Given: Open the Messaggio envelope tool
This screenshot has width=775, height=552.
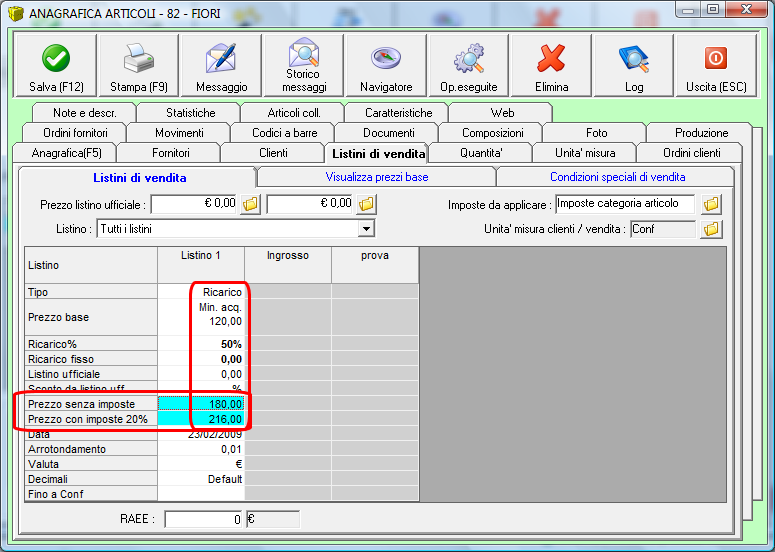Looking at the screenshot, I should 221,65.
